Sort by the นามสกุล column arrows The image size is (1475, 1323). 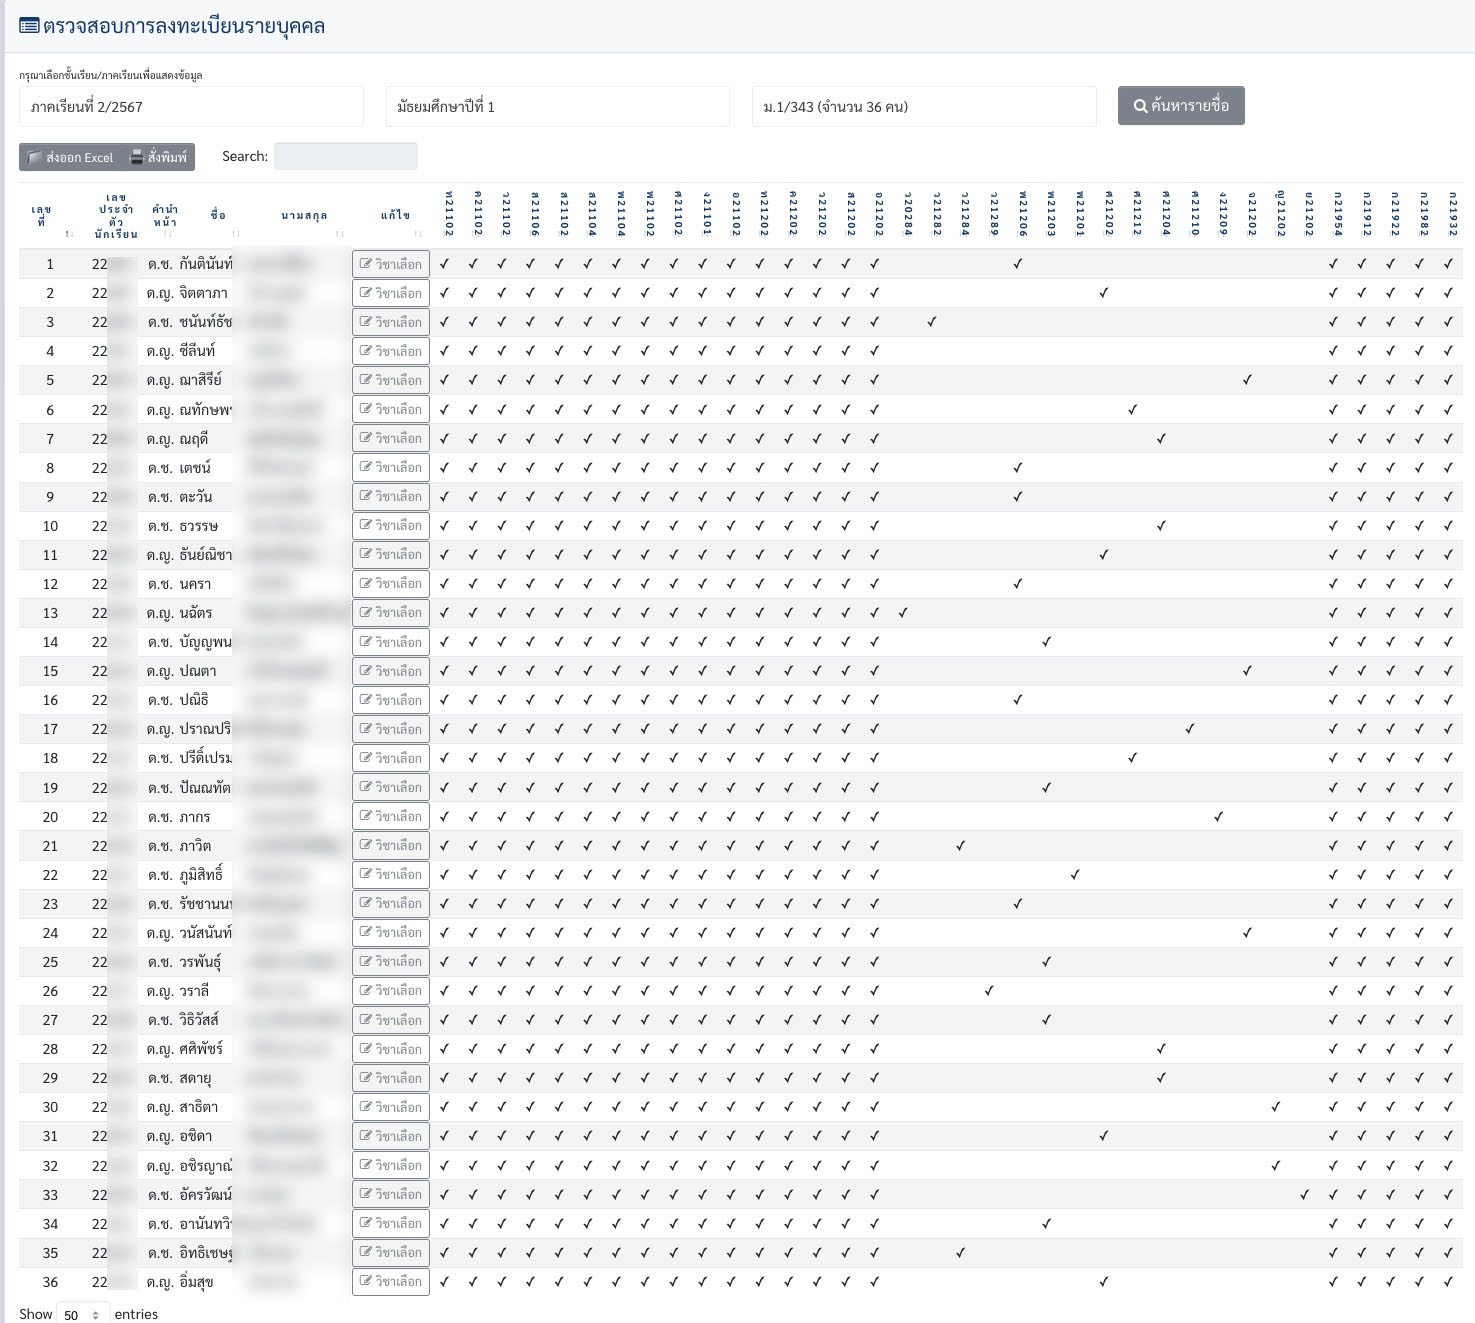(x=340, y=234)
